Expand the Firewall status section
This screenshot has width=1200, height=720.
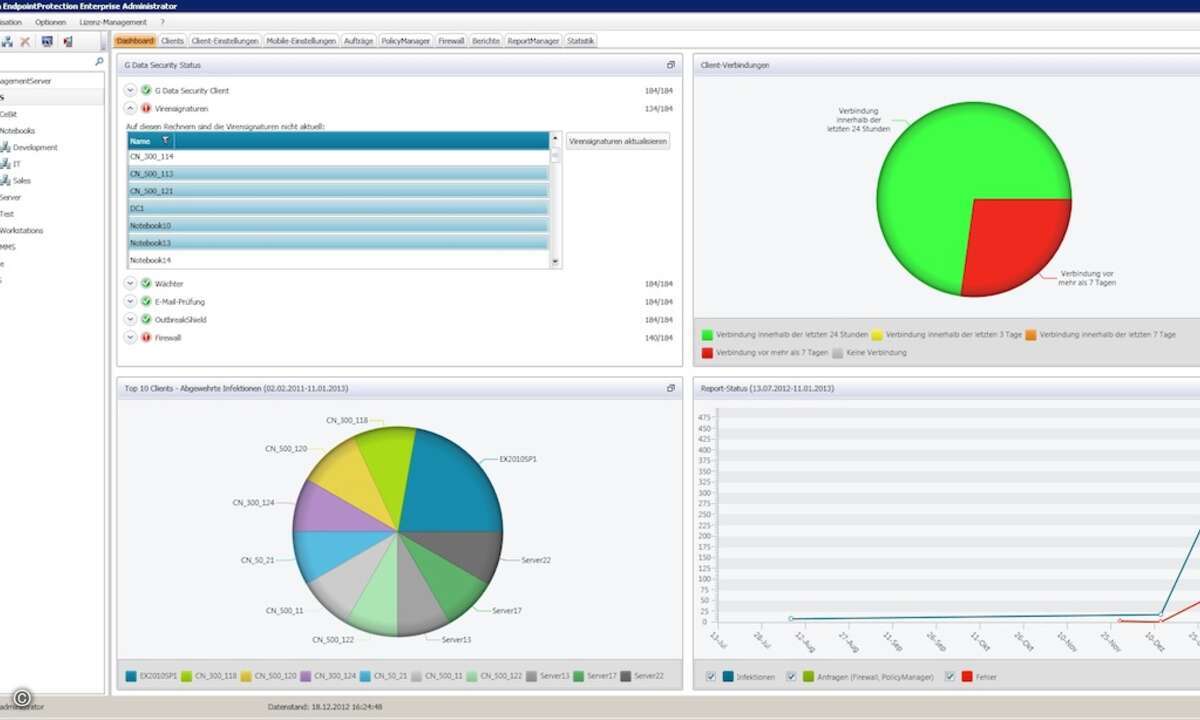tap(130, 337)
